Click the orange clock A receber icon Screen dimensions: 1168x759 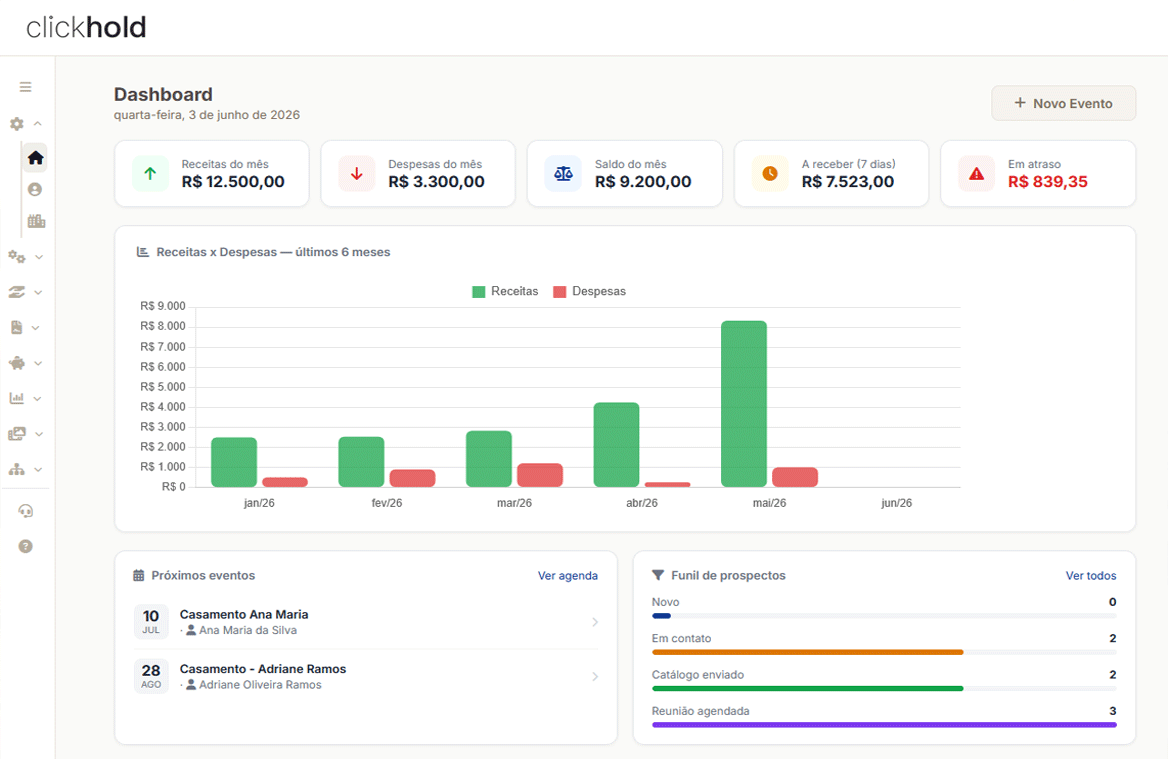pyautogui.click(x=770, y=174)
